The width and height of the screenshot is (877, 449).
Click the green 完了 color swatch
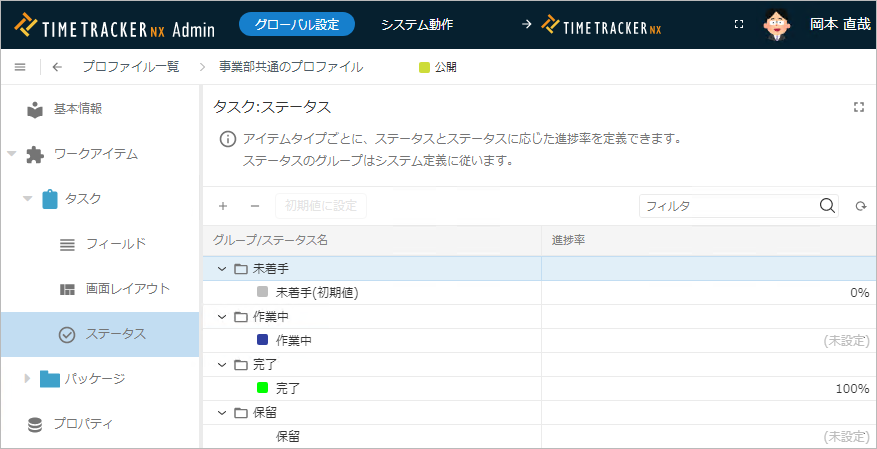coord(262,388)
